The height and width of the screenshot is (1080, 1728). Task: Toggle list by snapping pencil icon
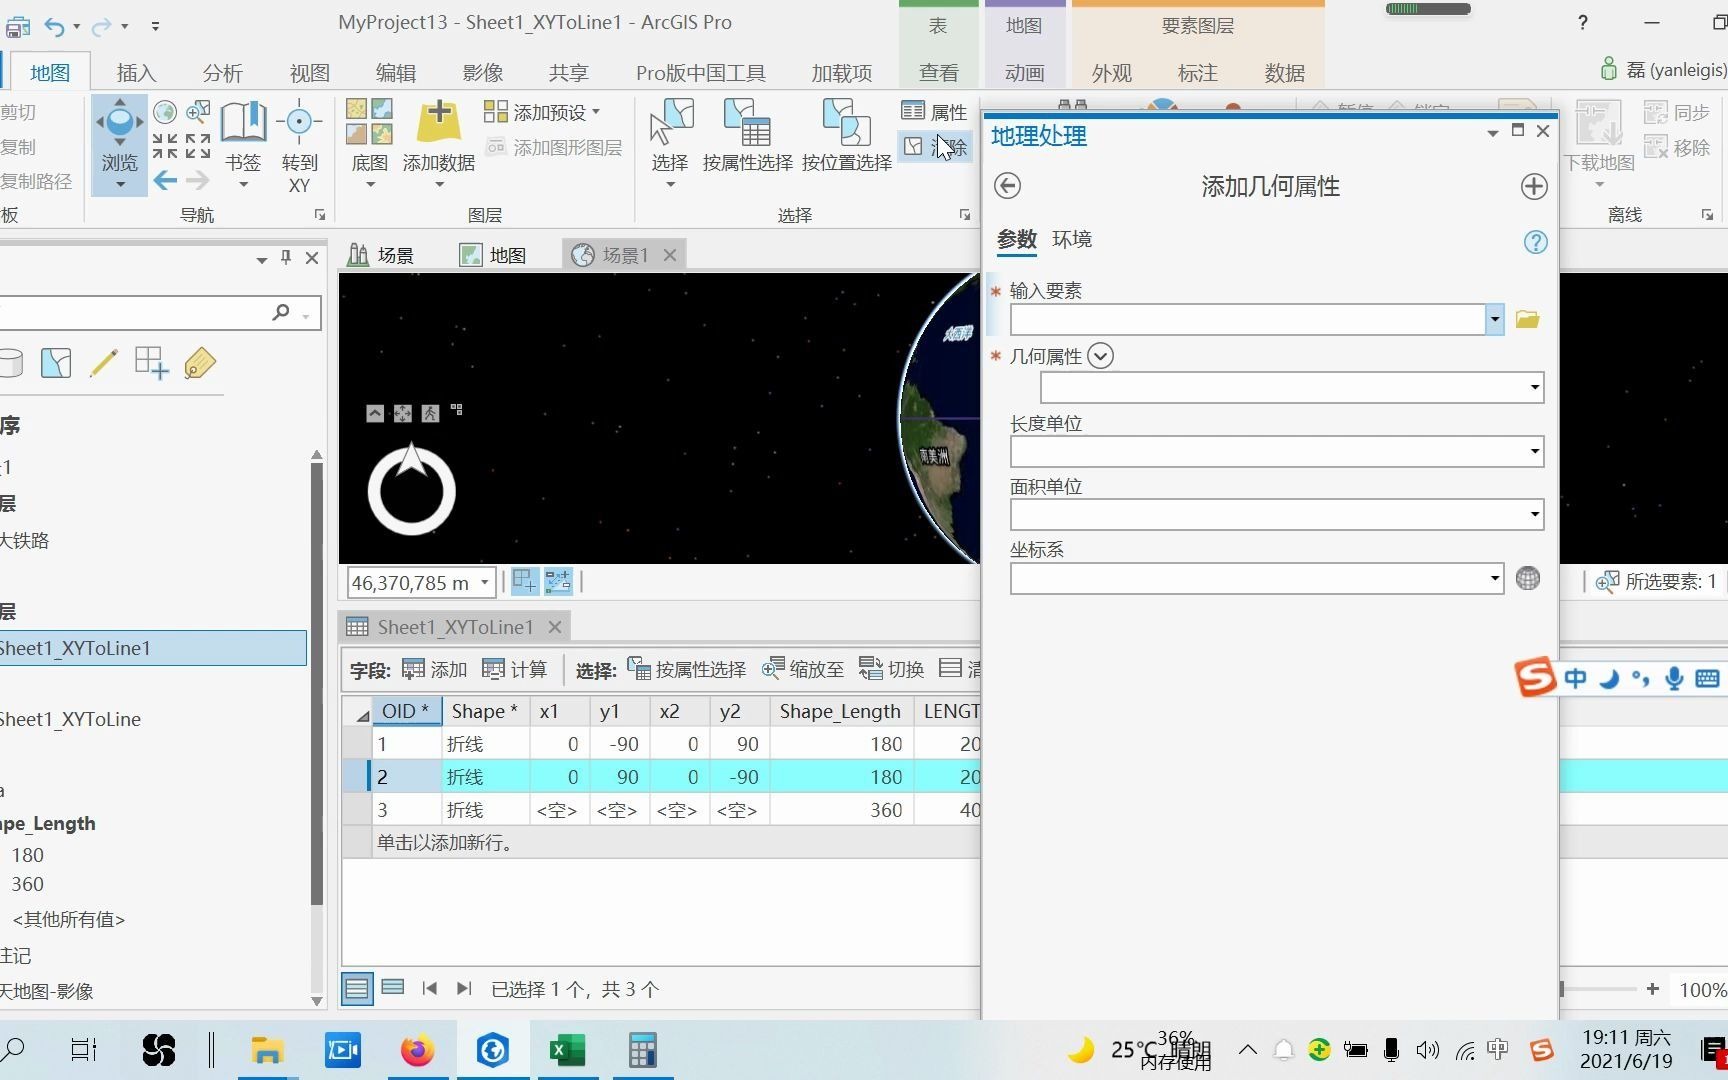tap(103, 363)
